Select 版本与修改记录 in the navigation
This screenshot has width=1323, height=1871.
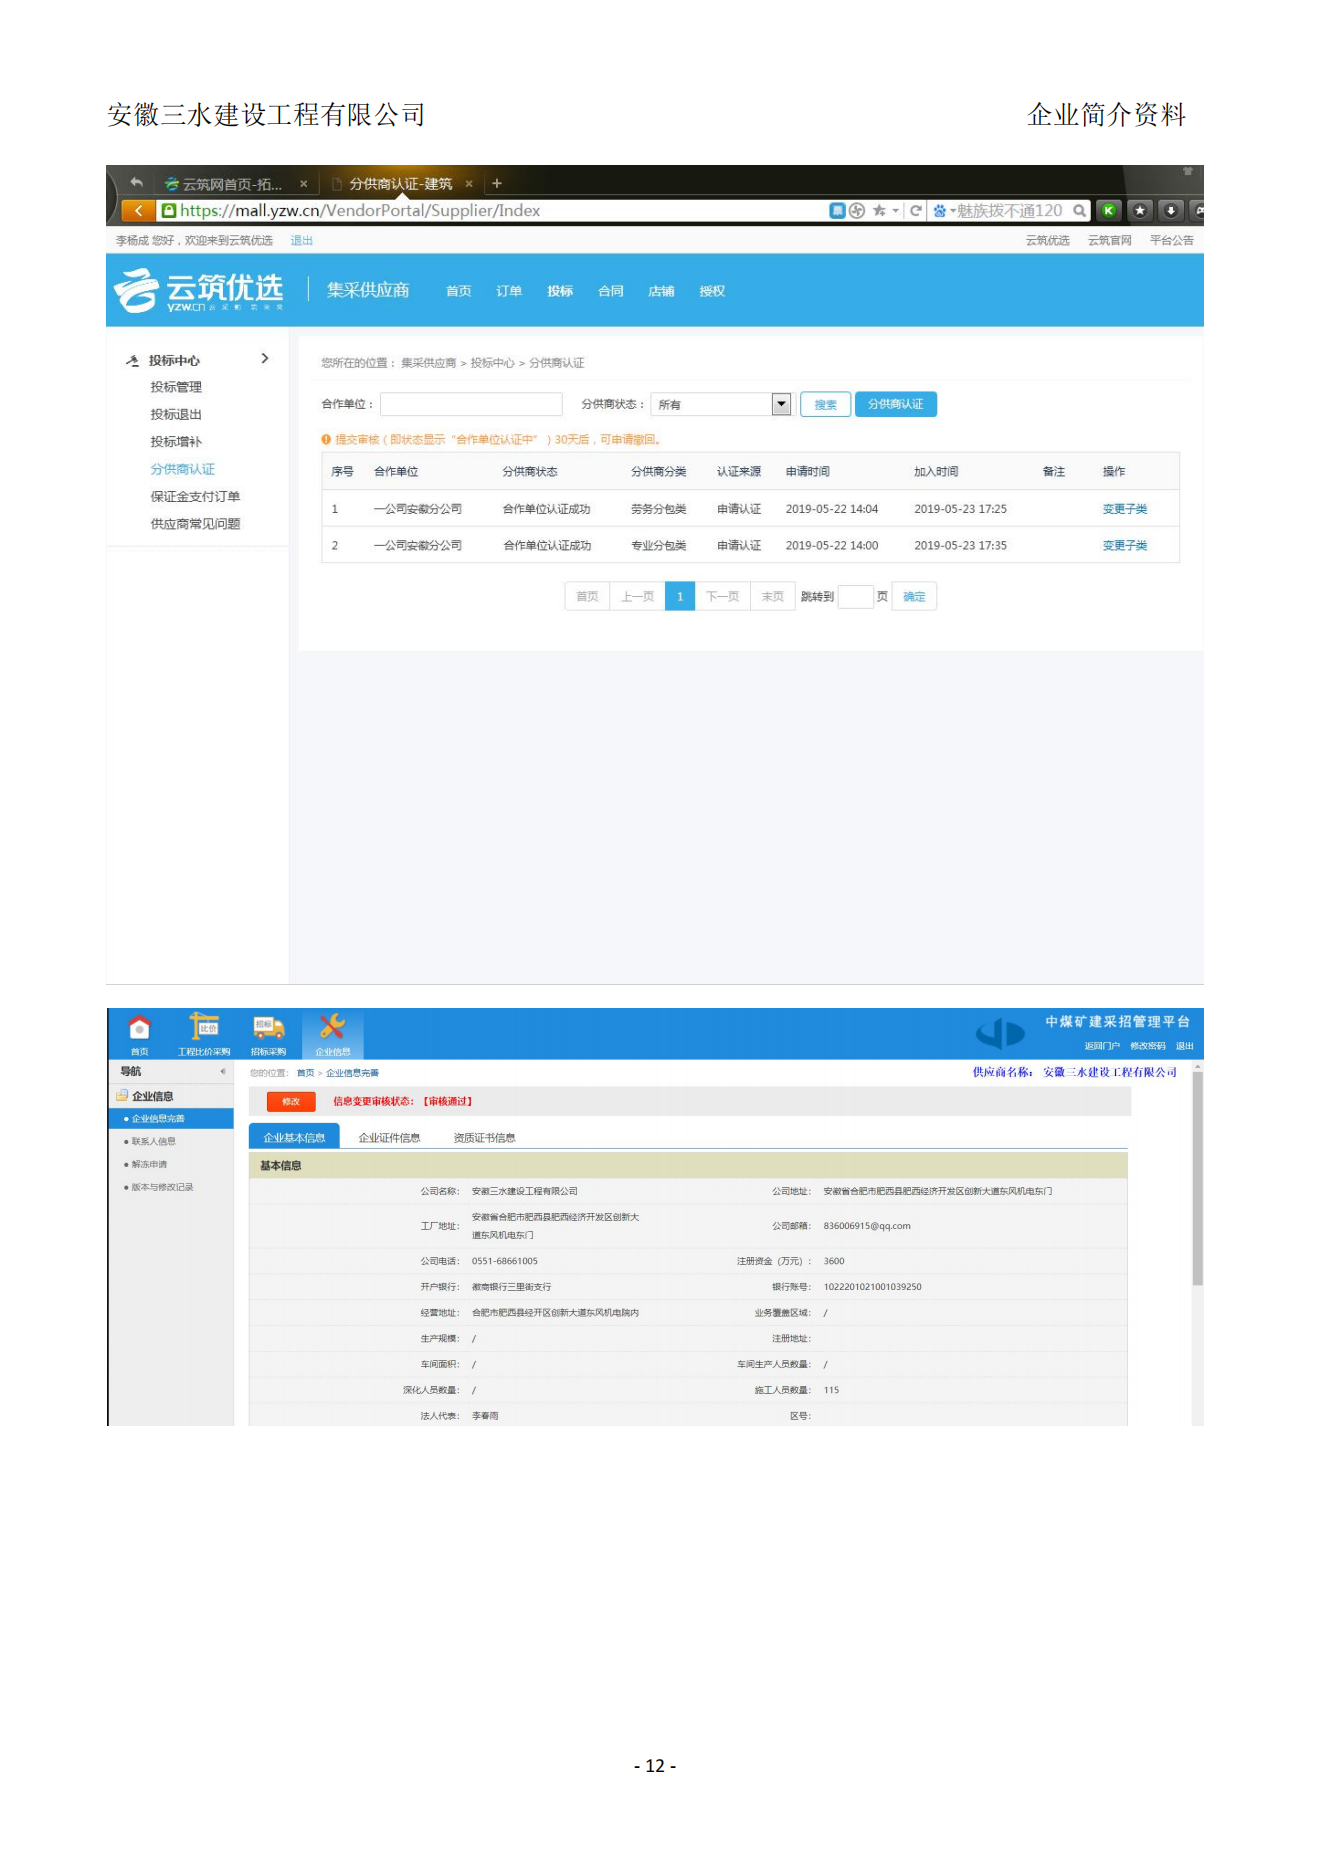tap(162, 1188)
